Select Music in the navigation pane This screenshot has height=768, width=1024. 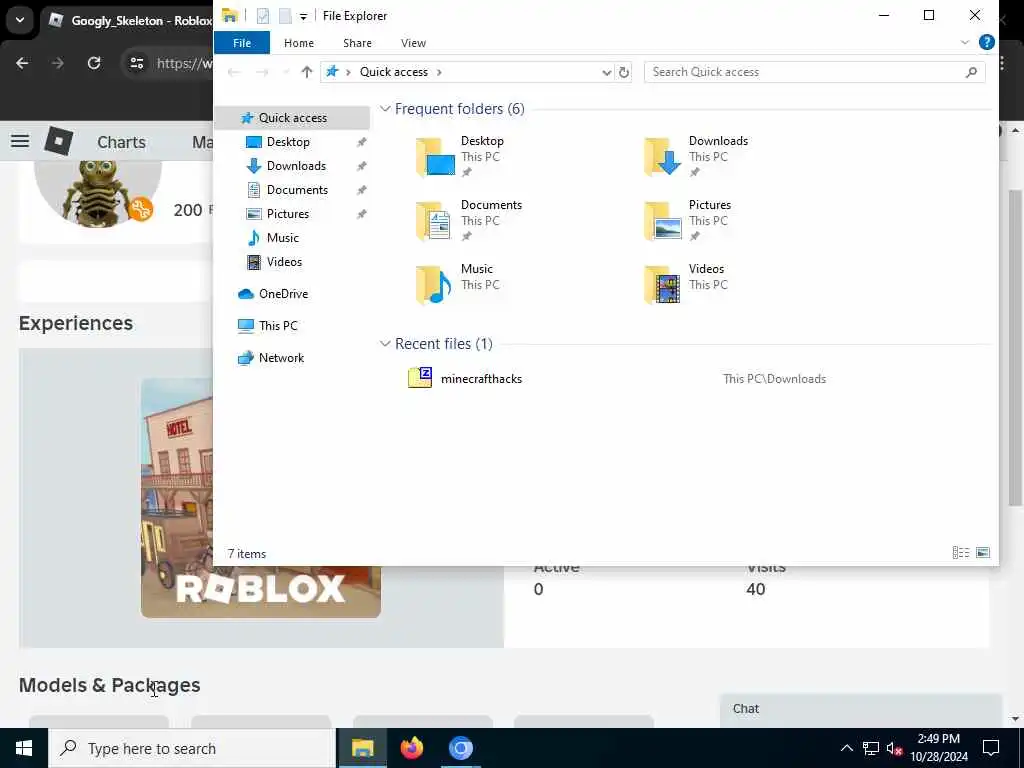(x=282, y=238)
